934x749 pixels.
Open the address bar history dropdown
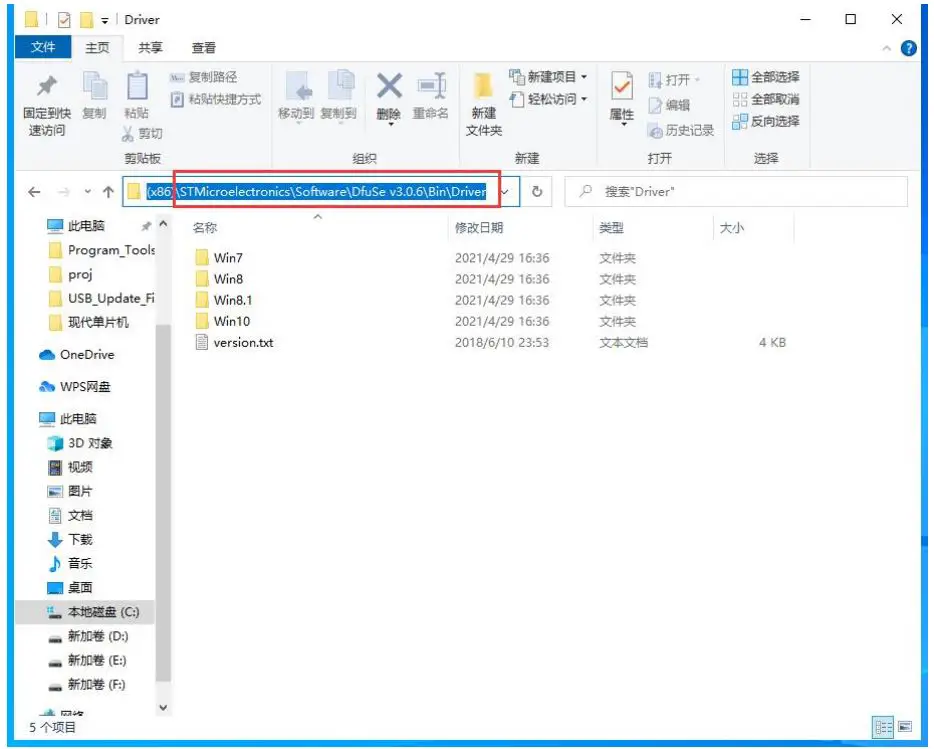coord(506,192)
